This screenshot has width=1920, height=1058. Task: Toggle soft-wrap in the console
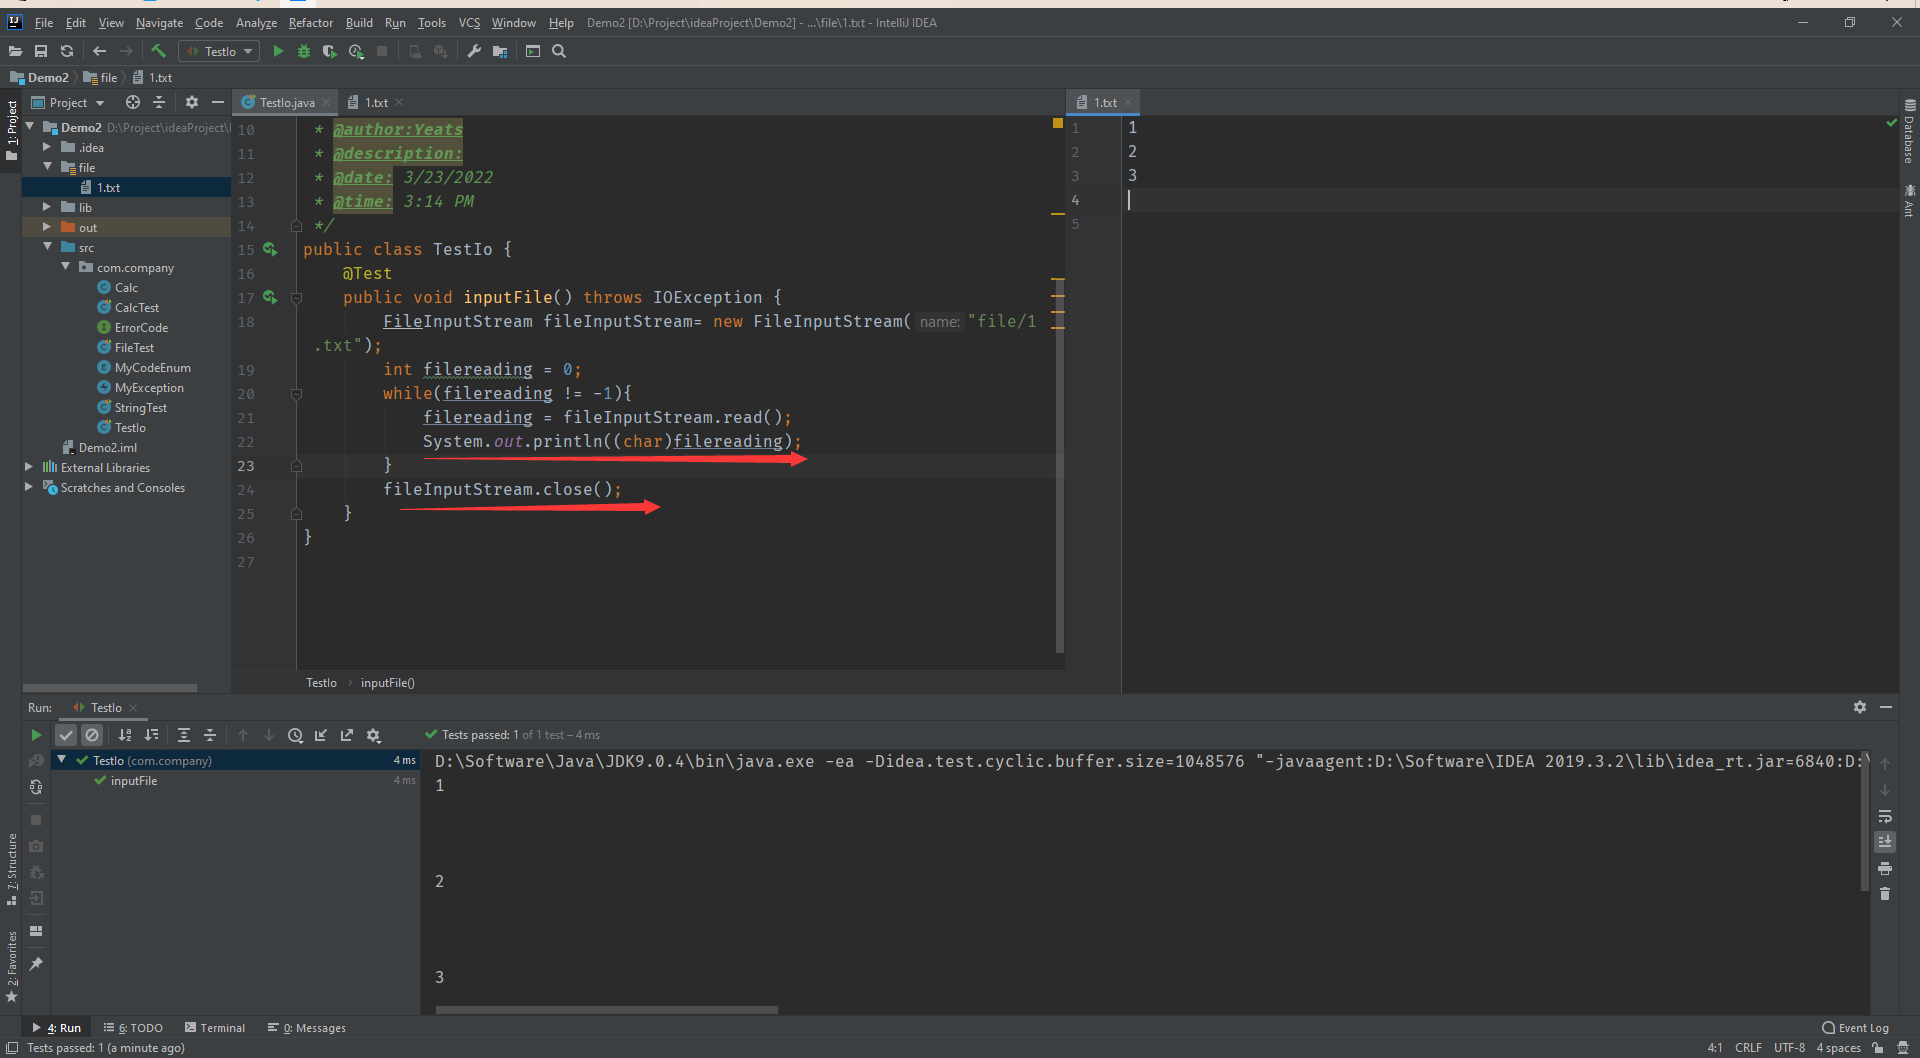point(1885,816)
